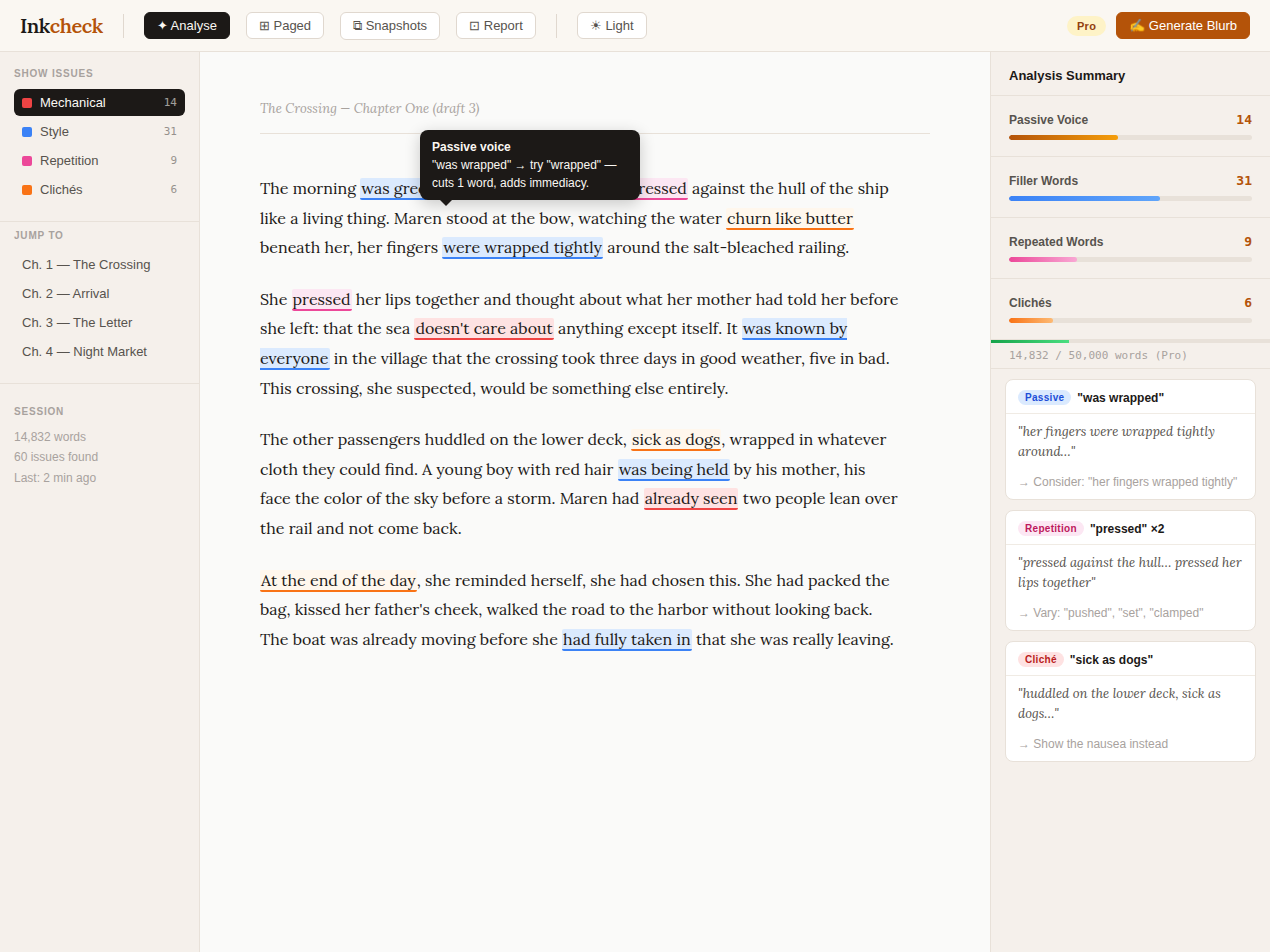Open the Cliché 'sick as dogs' card details
Viewport: 1270px width, 952px height.
point(1130,659)
